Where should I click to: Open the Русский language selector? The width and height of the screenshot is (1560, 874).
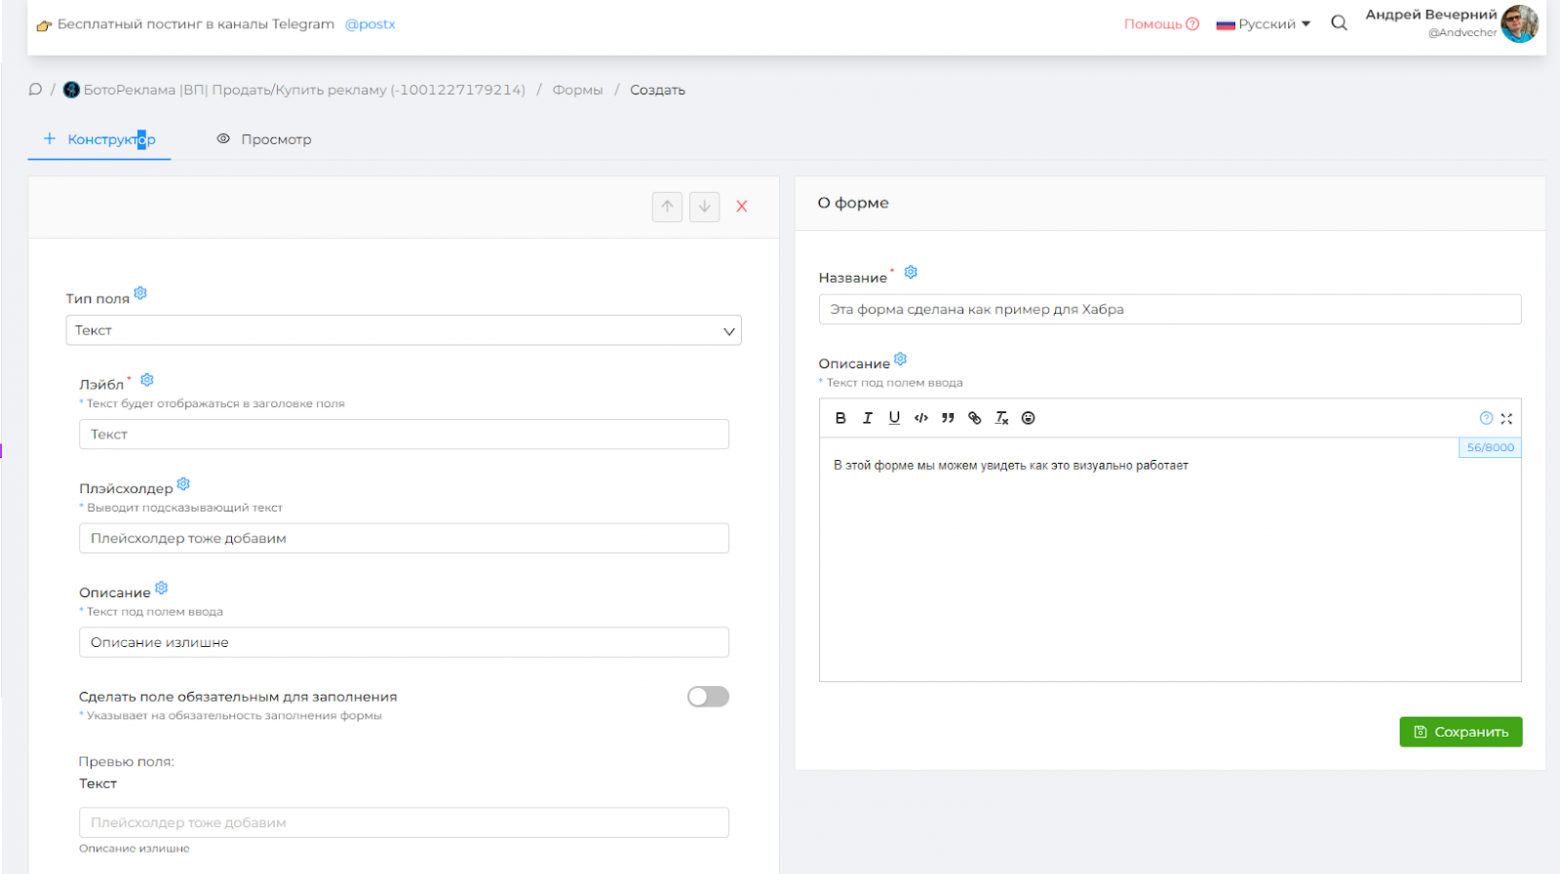point(1263,24)
